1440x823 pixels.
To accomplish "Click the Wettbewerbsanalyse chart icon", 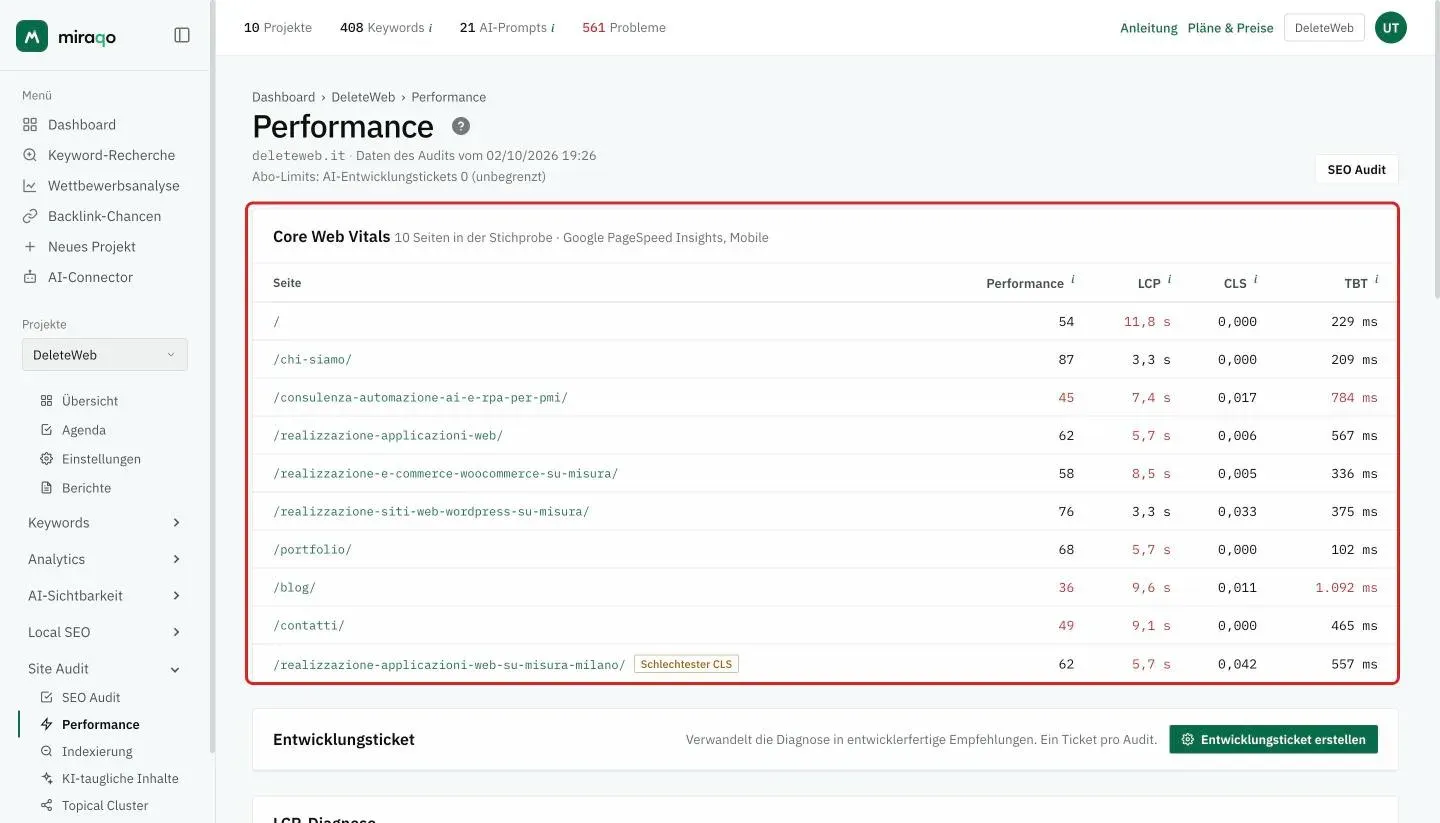I will 29,186.
